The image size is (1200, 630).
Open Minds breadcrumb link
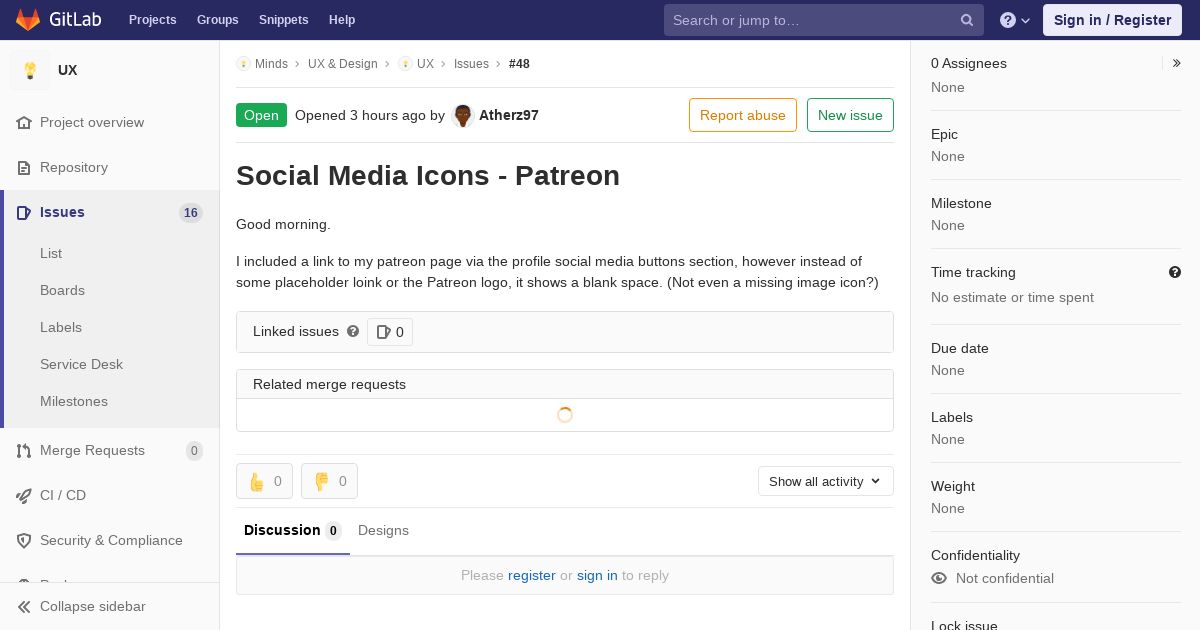(x=271, y=64)
